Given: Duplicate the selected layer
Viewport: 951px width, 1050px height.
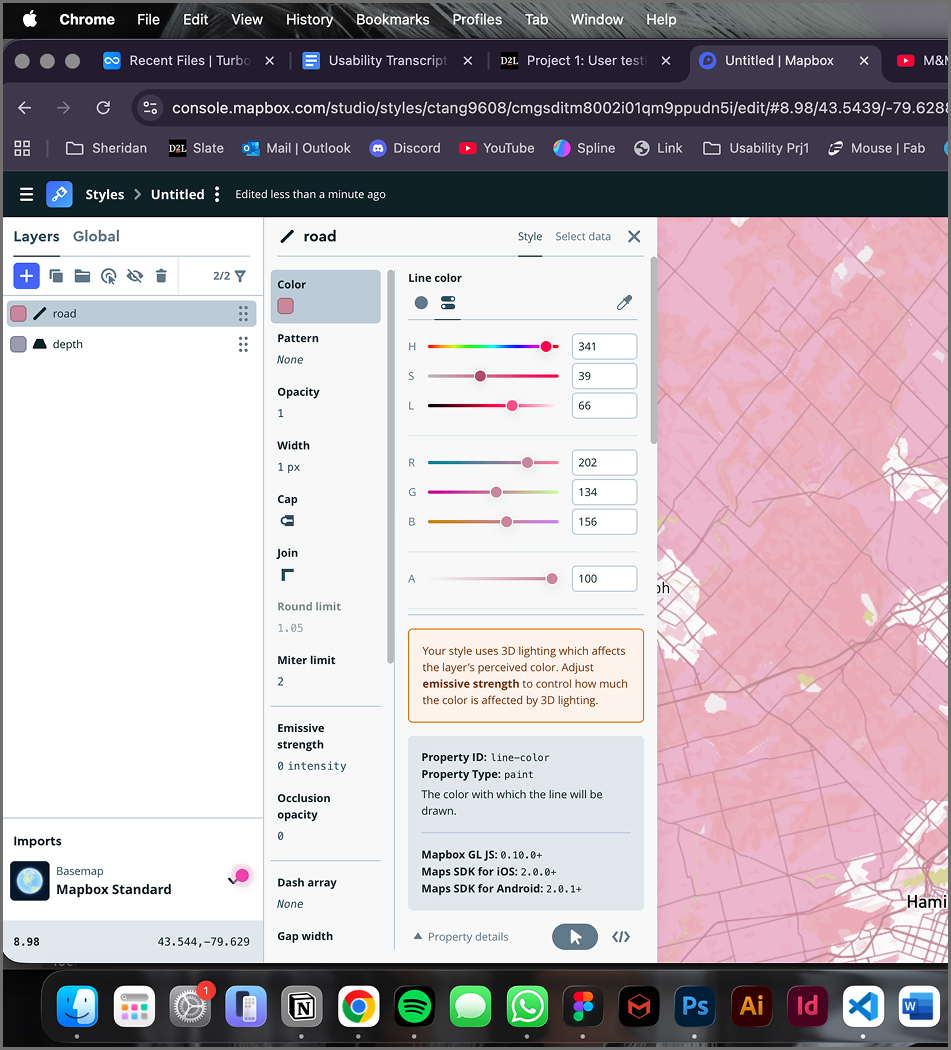Looking at the screenshot, I should coord(56,276).
